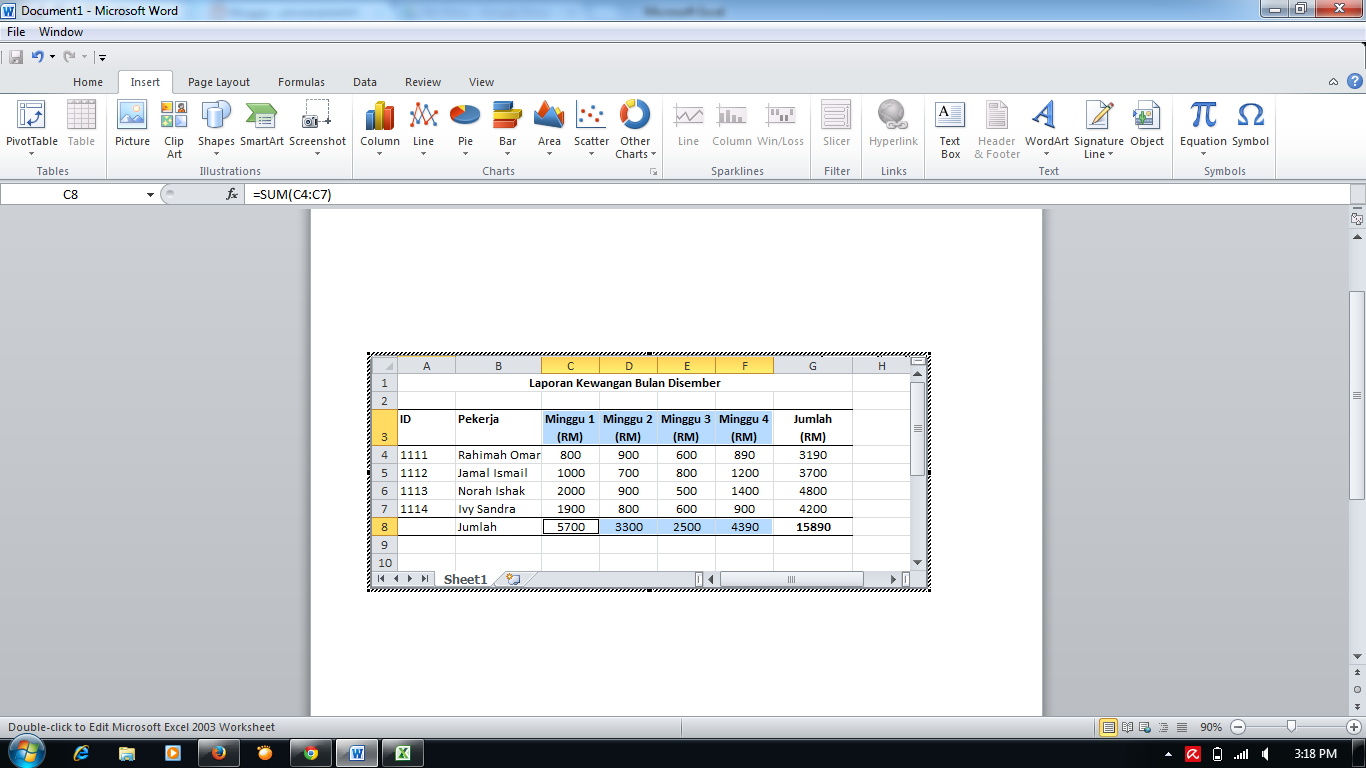Switch to Draft view
Image resolution: width=1366 pixels, height=768 pixels.
click(x=1181, y=727)
